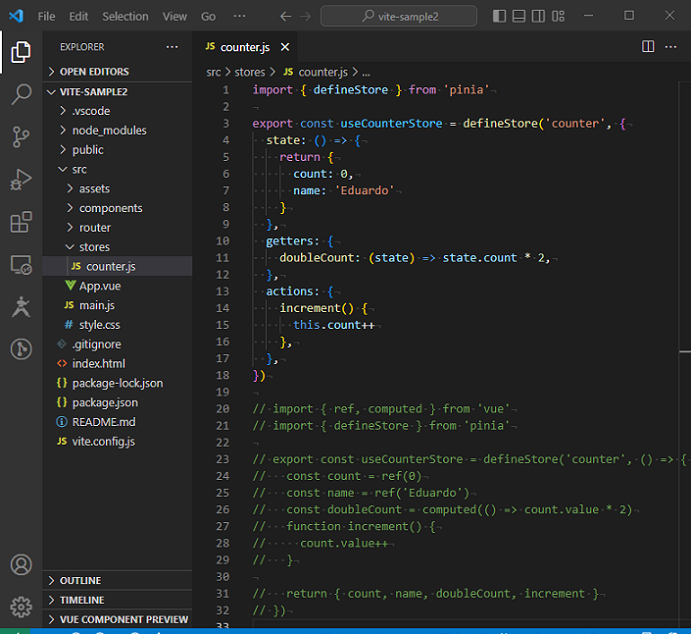Toggle Secondary Side Bar visibility

(x=538, y=16)
